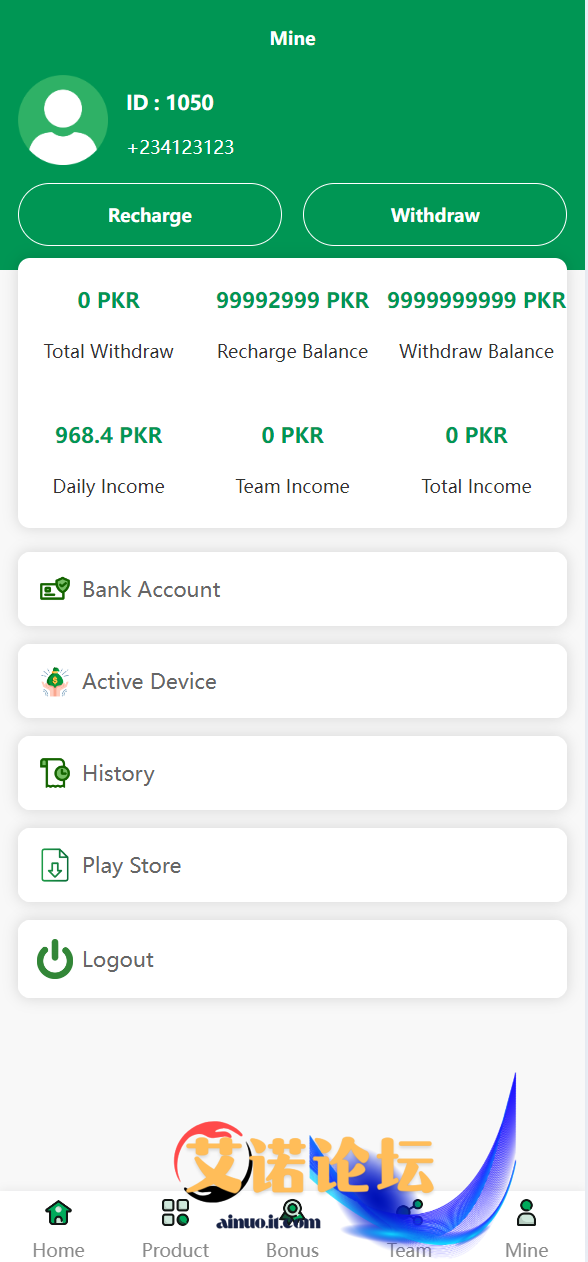Click the Active Device money bag icon
Viewport: 588px width, 1262px height.
click(55, 681)
